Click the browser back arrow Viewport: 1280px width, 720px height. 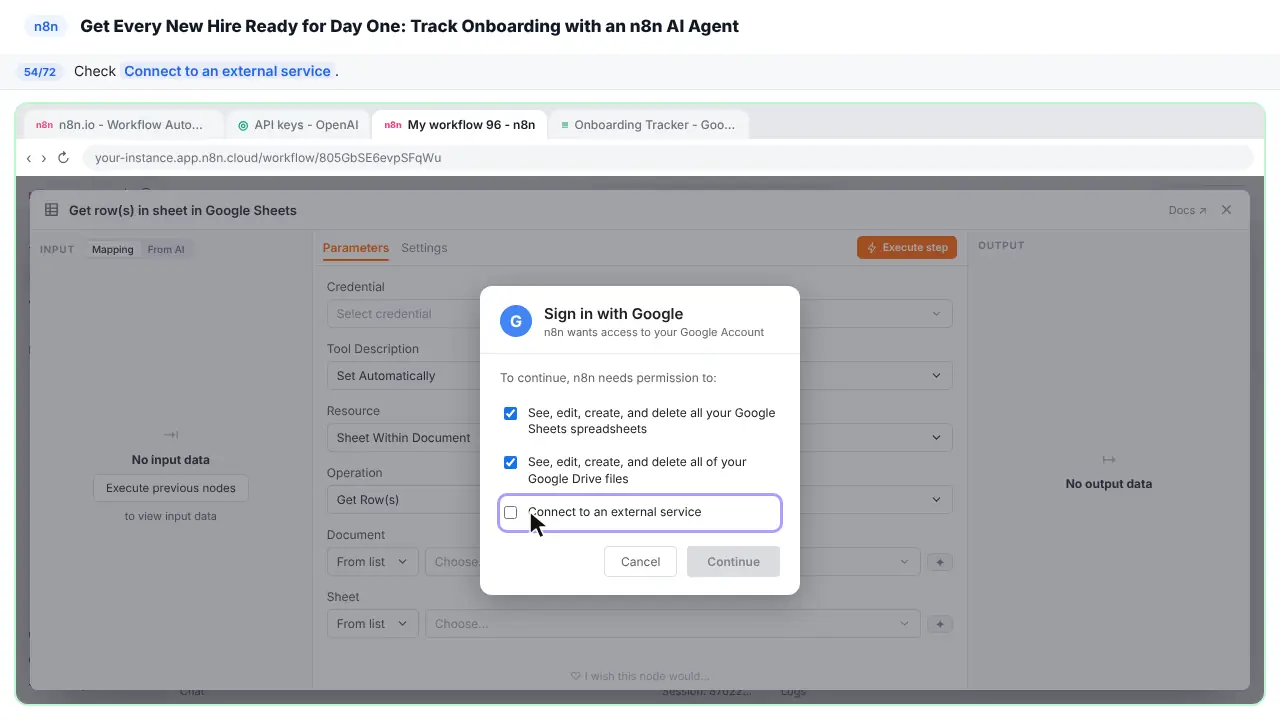(29, 158)
